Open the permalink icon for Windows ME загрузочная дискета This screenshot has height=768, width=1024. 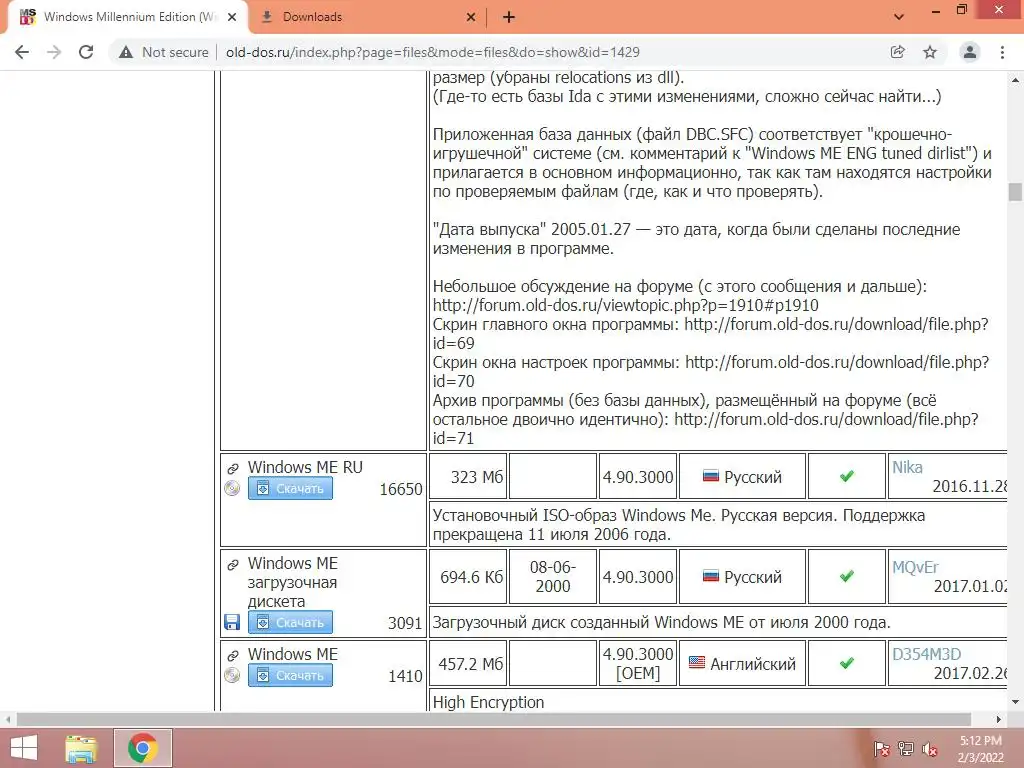[x=232, y=564]
